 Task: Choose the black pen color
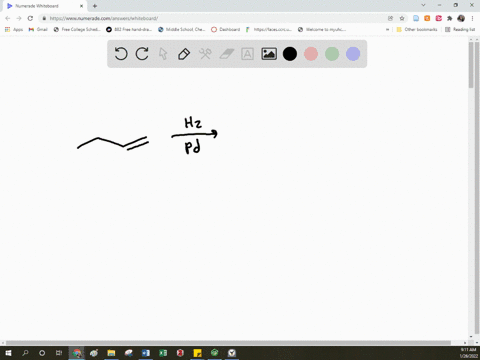(290, 54)
